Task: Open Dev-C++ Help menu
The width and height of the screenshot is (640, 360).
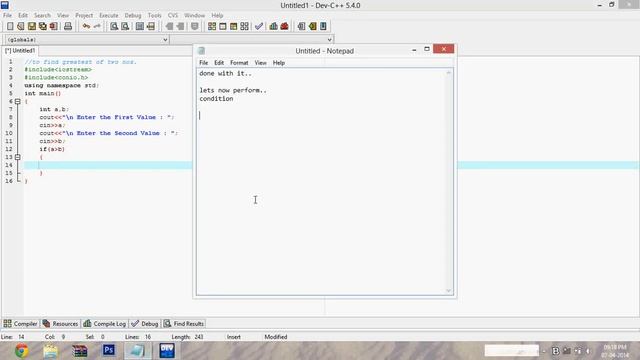Action: pyautogui.click(x=217, y=15)
